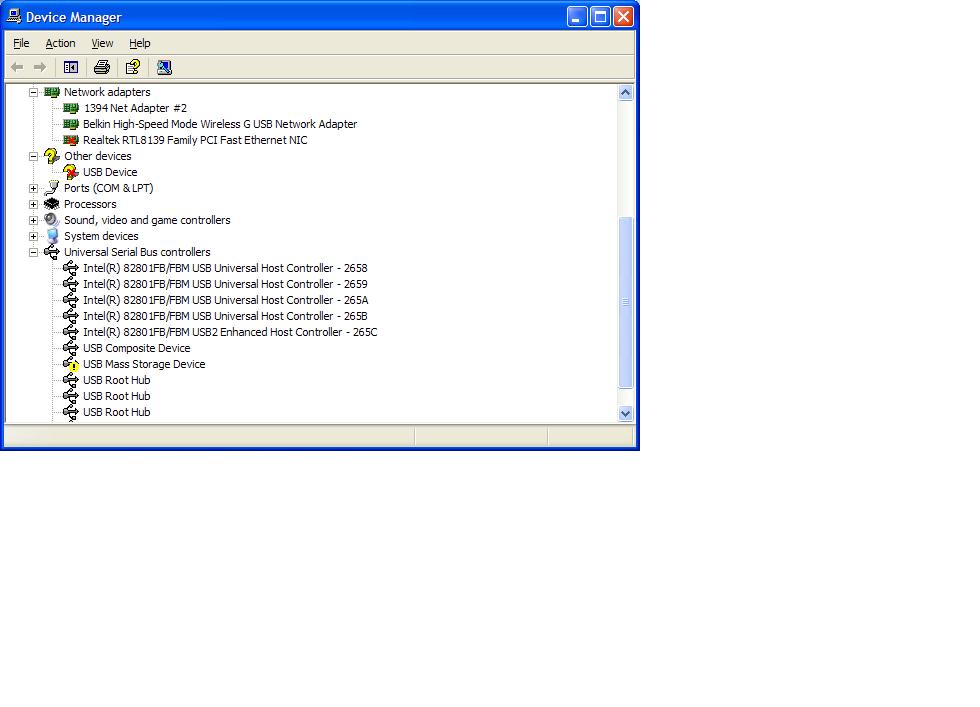Select the USB Mass Storage Device entry
980x707 pixels.
pos(144,364)
